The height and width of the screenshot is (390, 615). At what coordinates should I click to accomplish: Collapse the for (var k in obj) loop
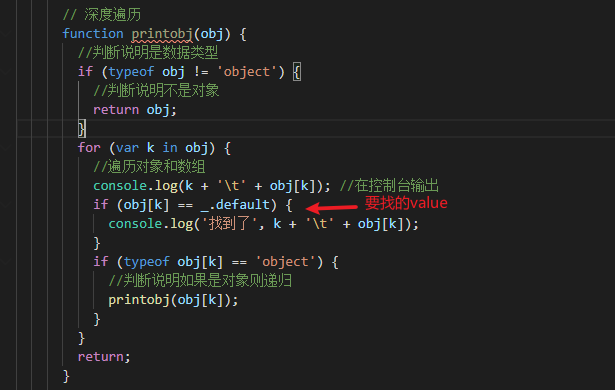5,148
